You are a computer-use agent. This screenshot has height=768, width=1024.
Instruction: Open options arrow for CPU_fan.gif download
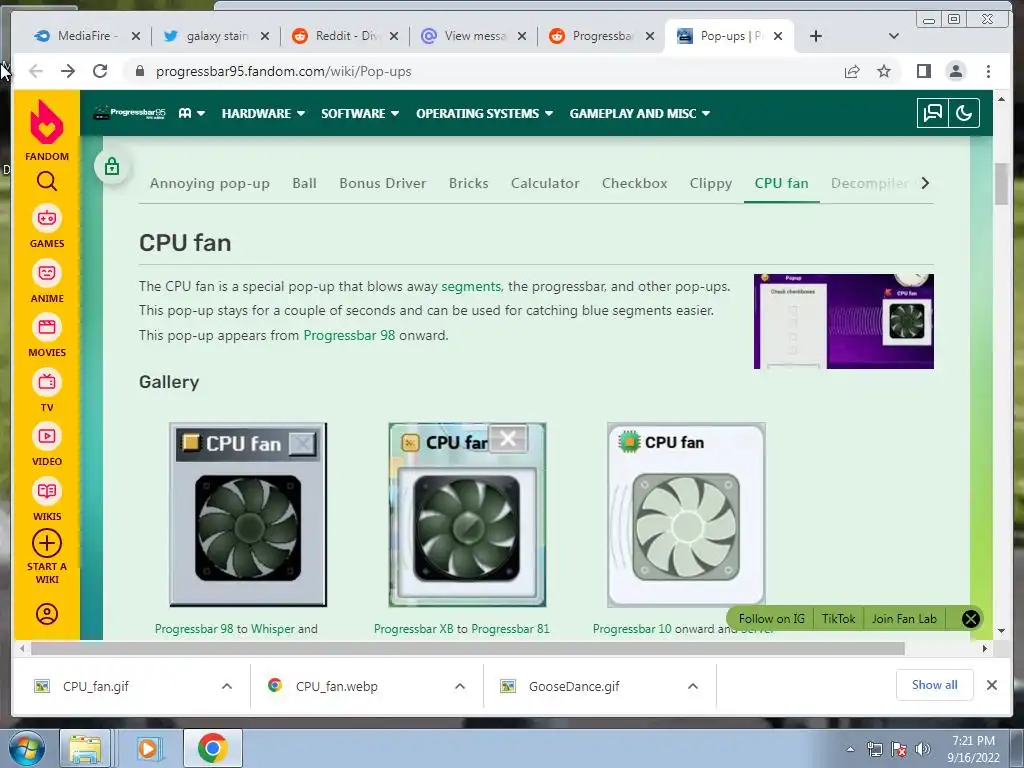click(x=227, y=686)
